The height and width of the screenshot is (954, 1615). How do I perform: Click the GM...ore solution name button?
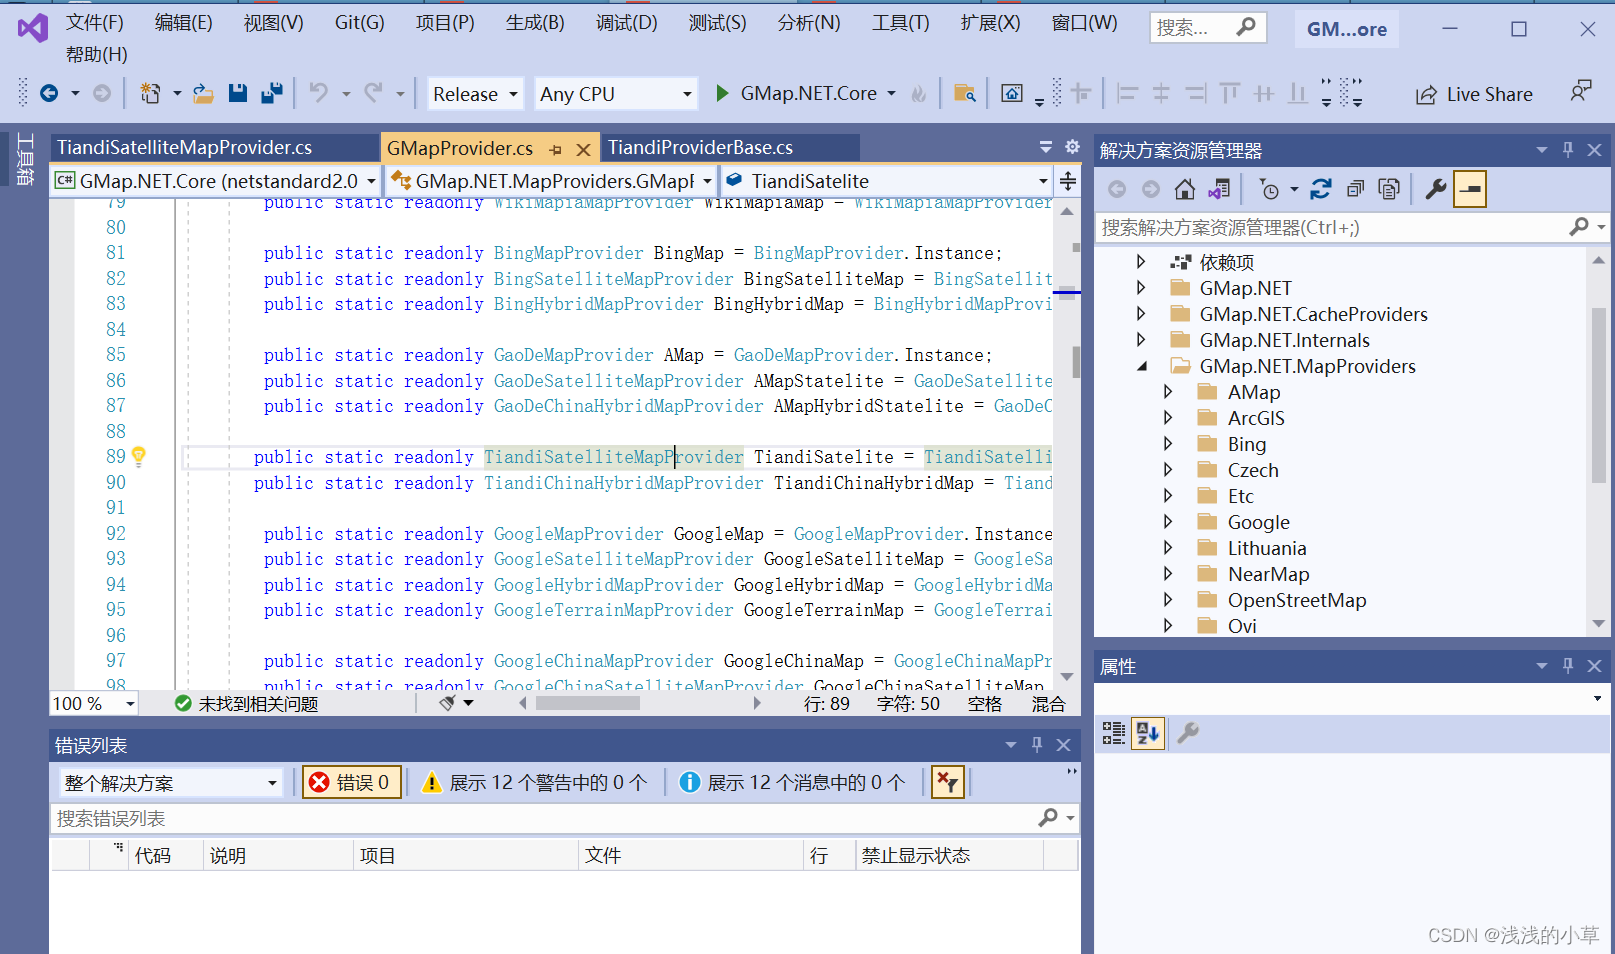pos(1346,29)
